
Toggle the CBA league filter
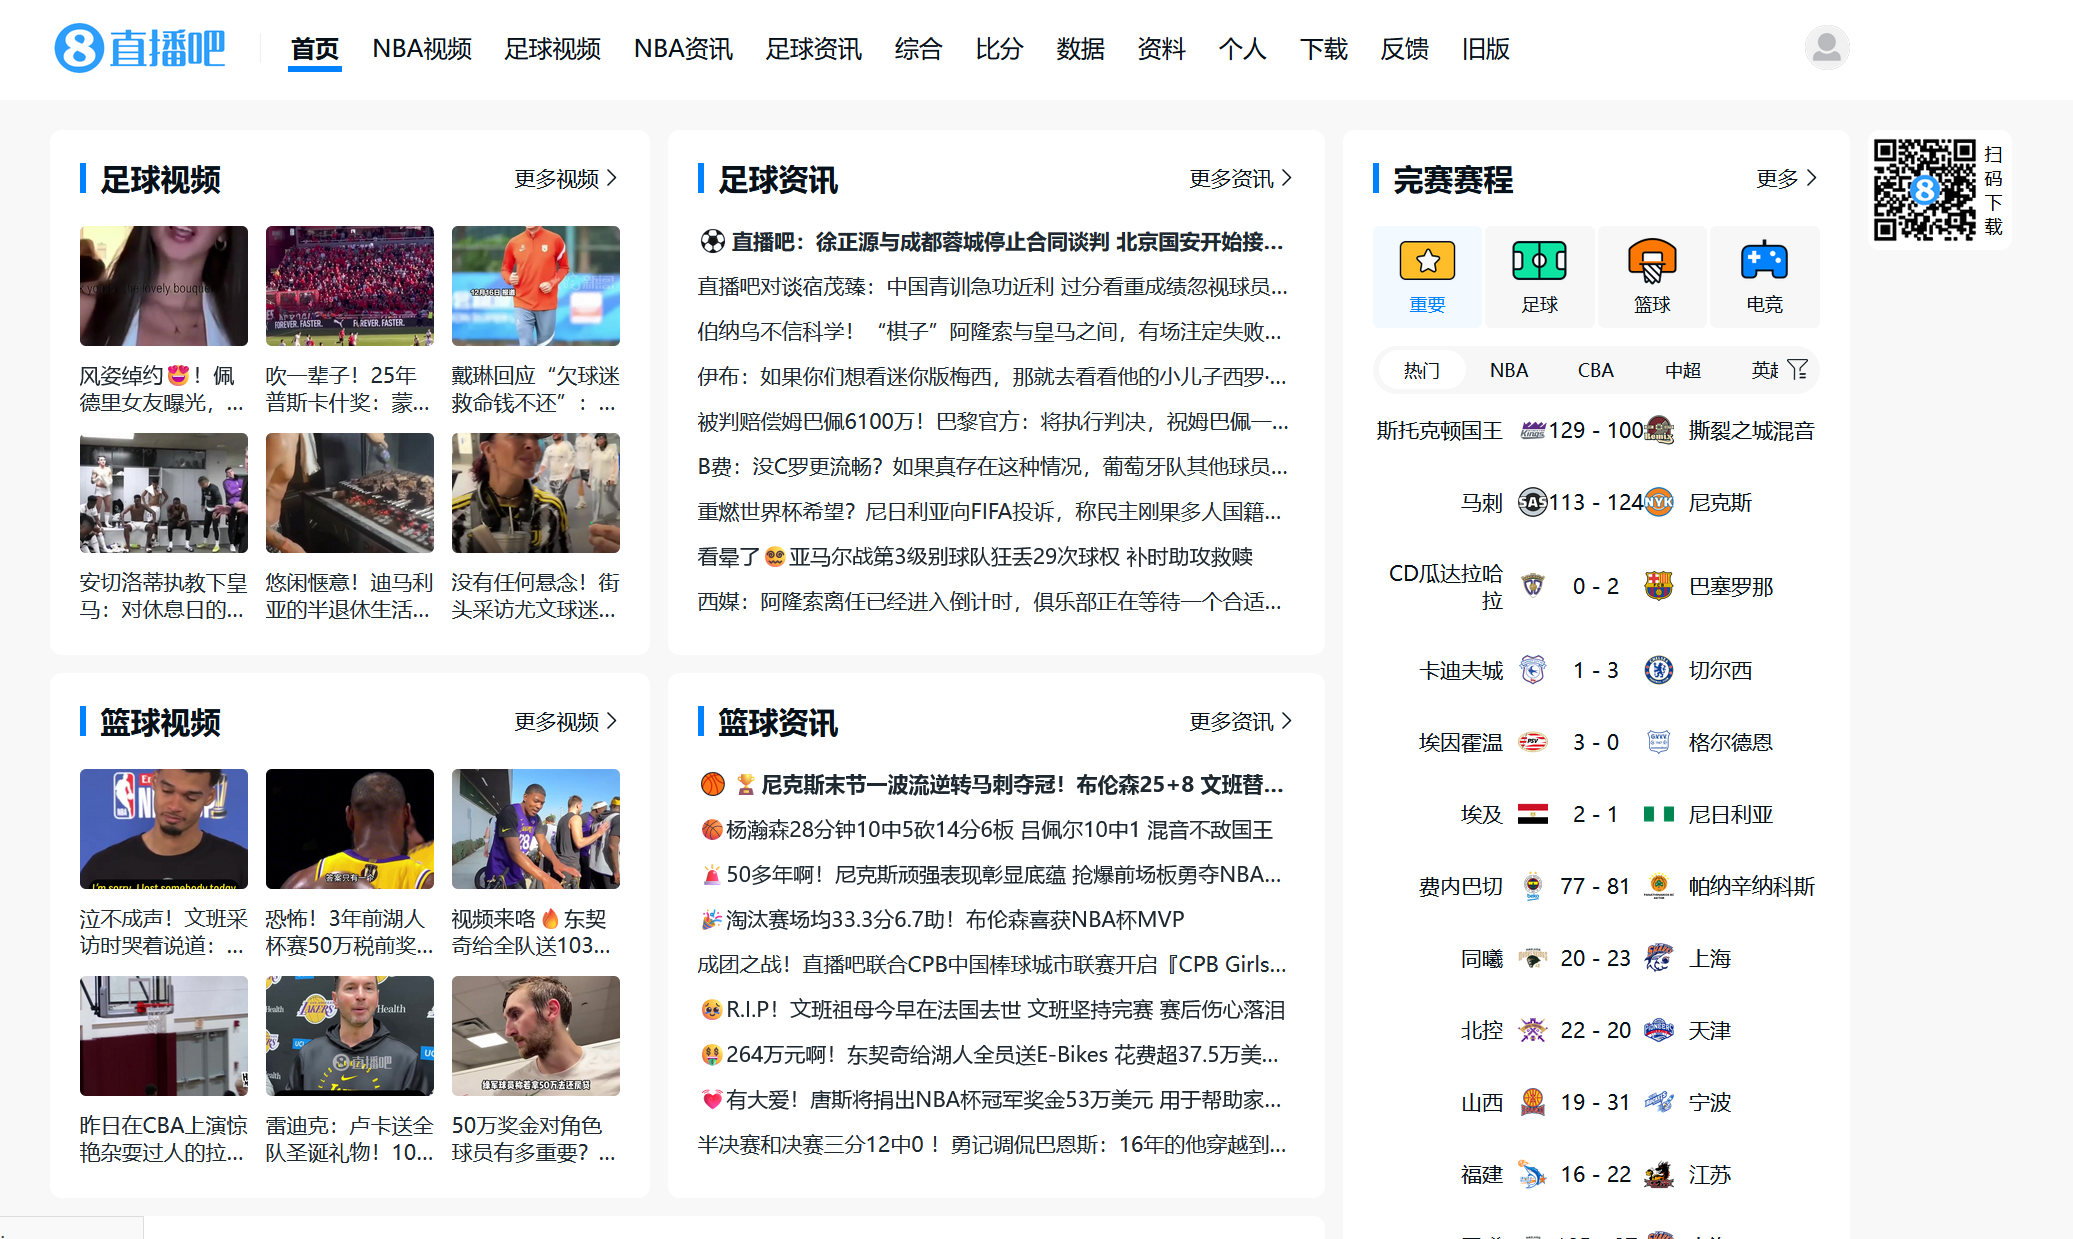tap(1595, 371)
